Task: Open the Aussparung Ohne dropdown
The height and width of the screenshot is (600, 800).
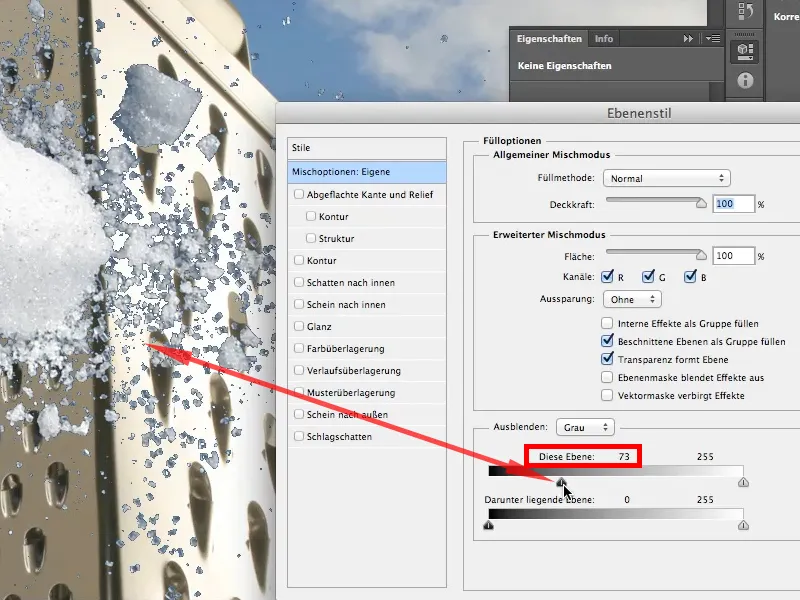Action: (x=632, y=299)
